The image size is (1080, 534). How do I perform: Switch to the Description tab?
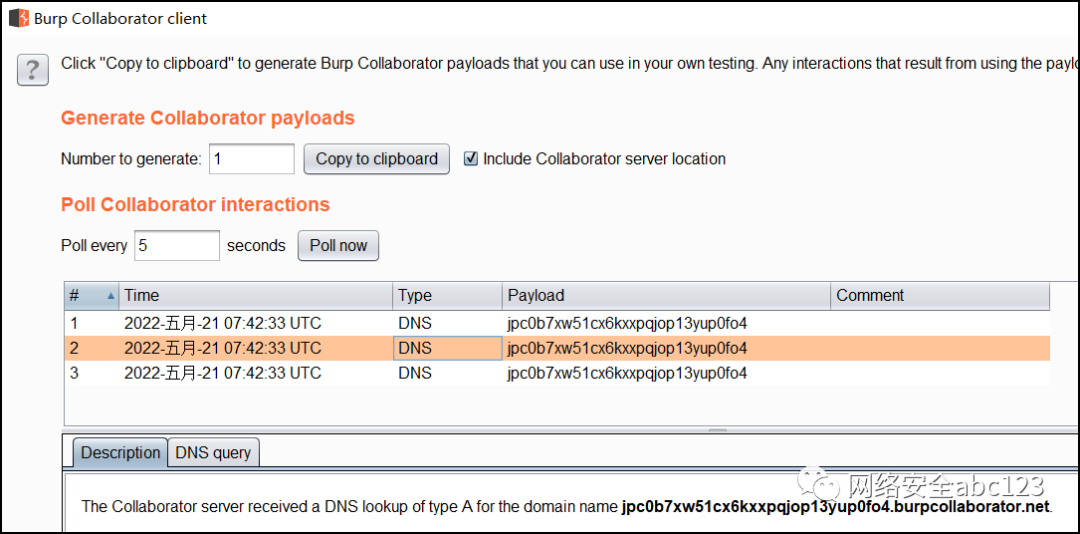121,453
